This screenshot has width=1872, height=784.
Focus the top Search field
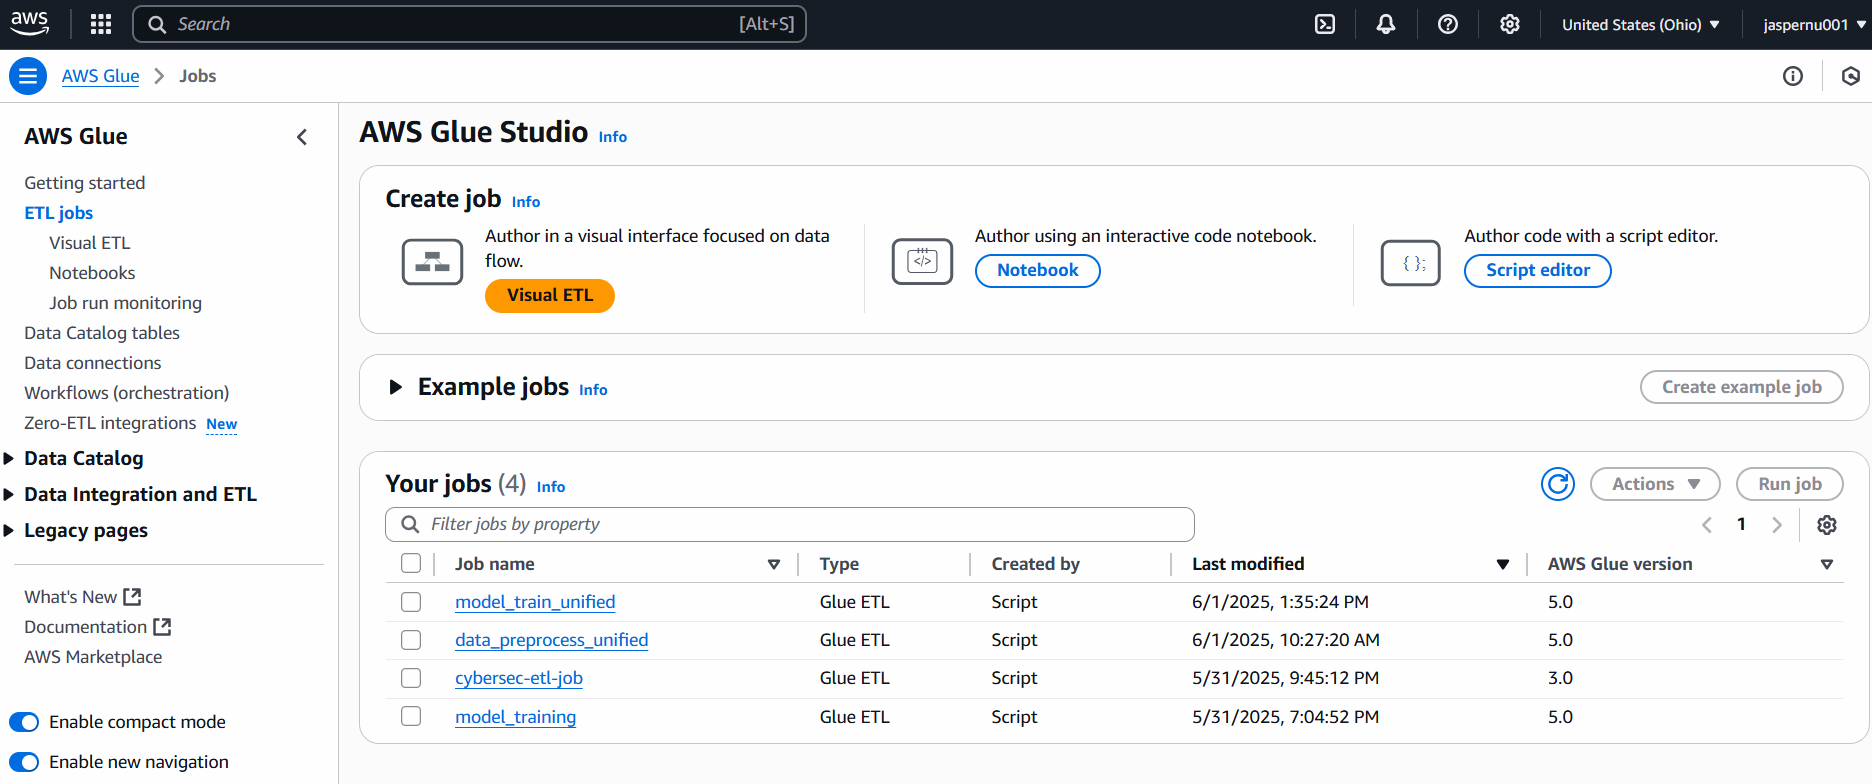pos(469,24)
